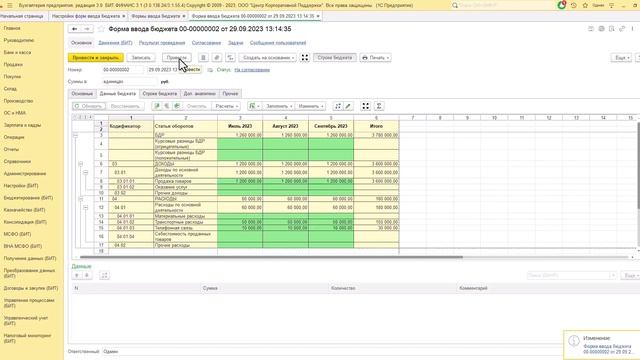The width and height of the screenshot is (640, 360).
Task: Click the link icon in form header
Action: tap(622, 29)
